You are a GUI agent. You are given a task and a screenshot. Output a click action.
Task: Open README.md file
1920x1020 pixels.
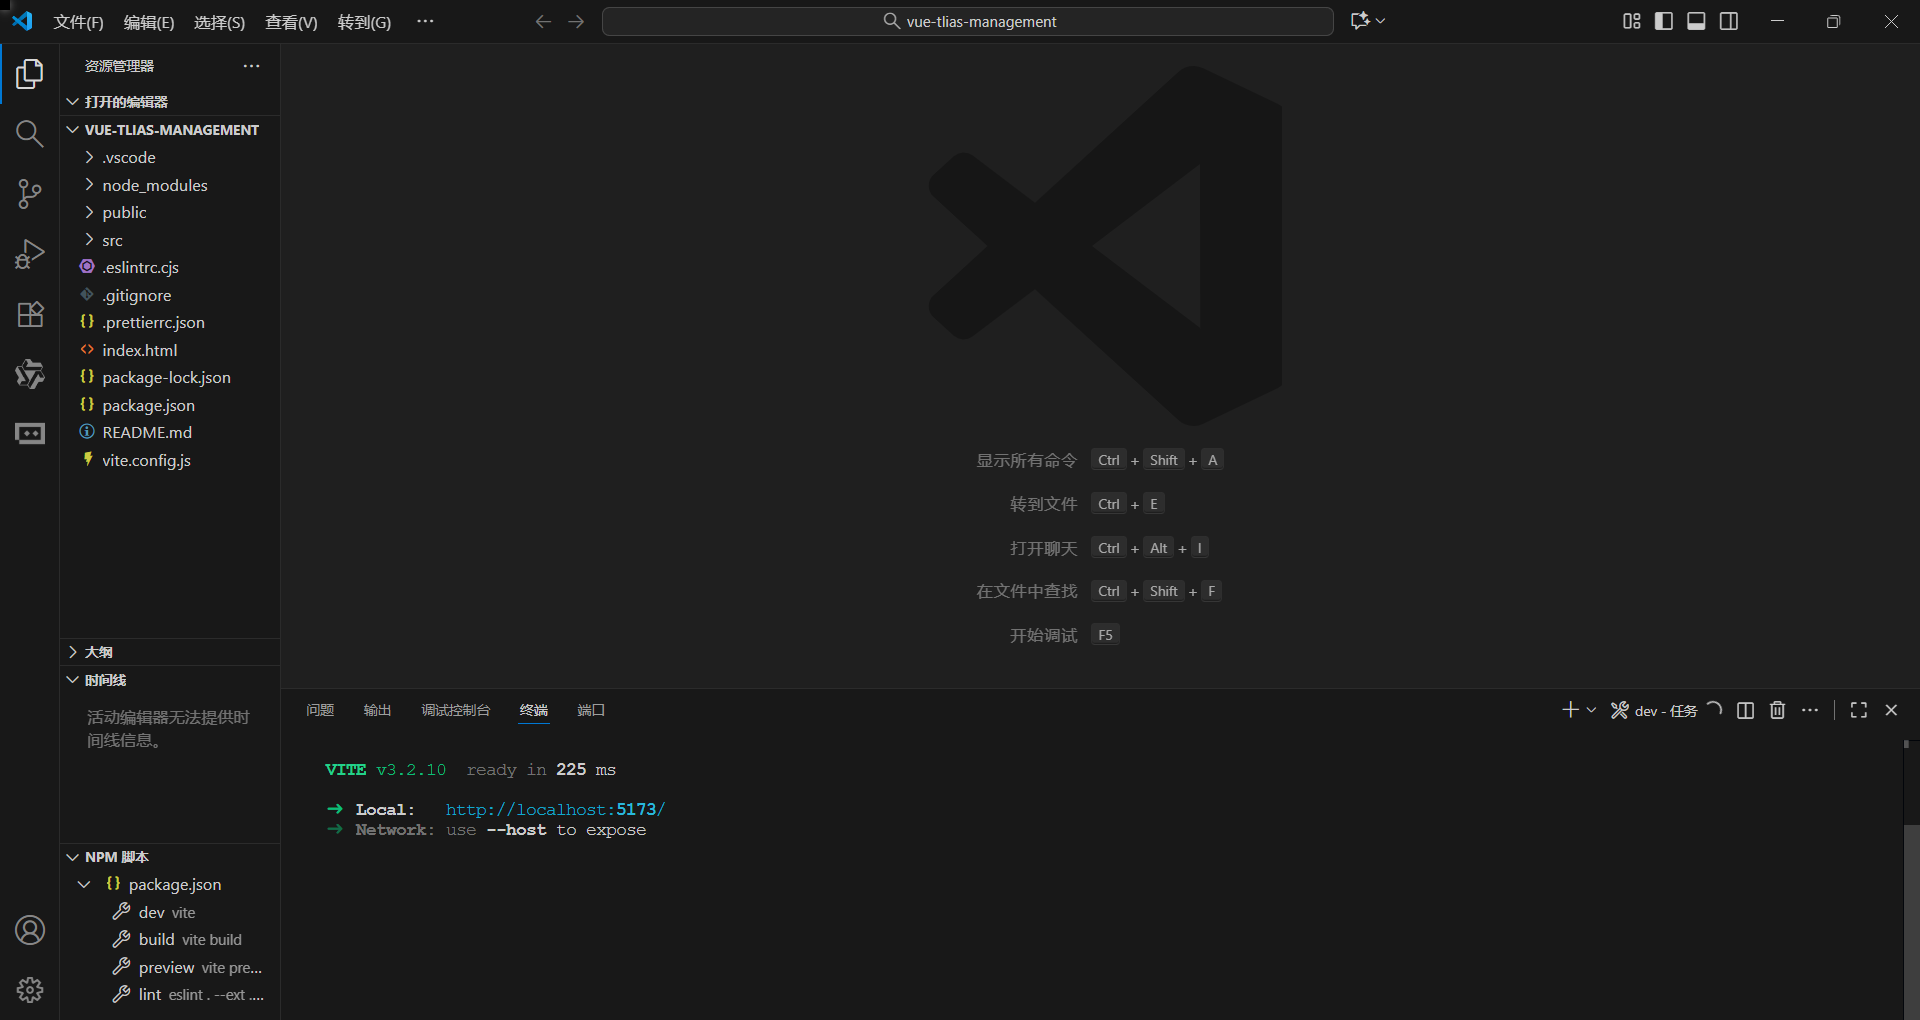(x=171, y=432)
